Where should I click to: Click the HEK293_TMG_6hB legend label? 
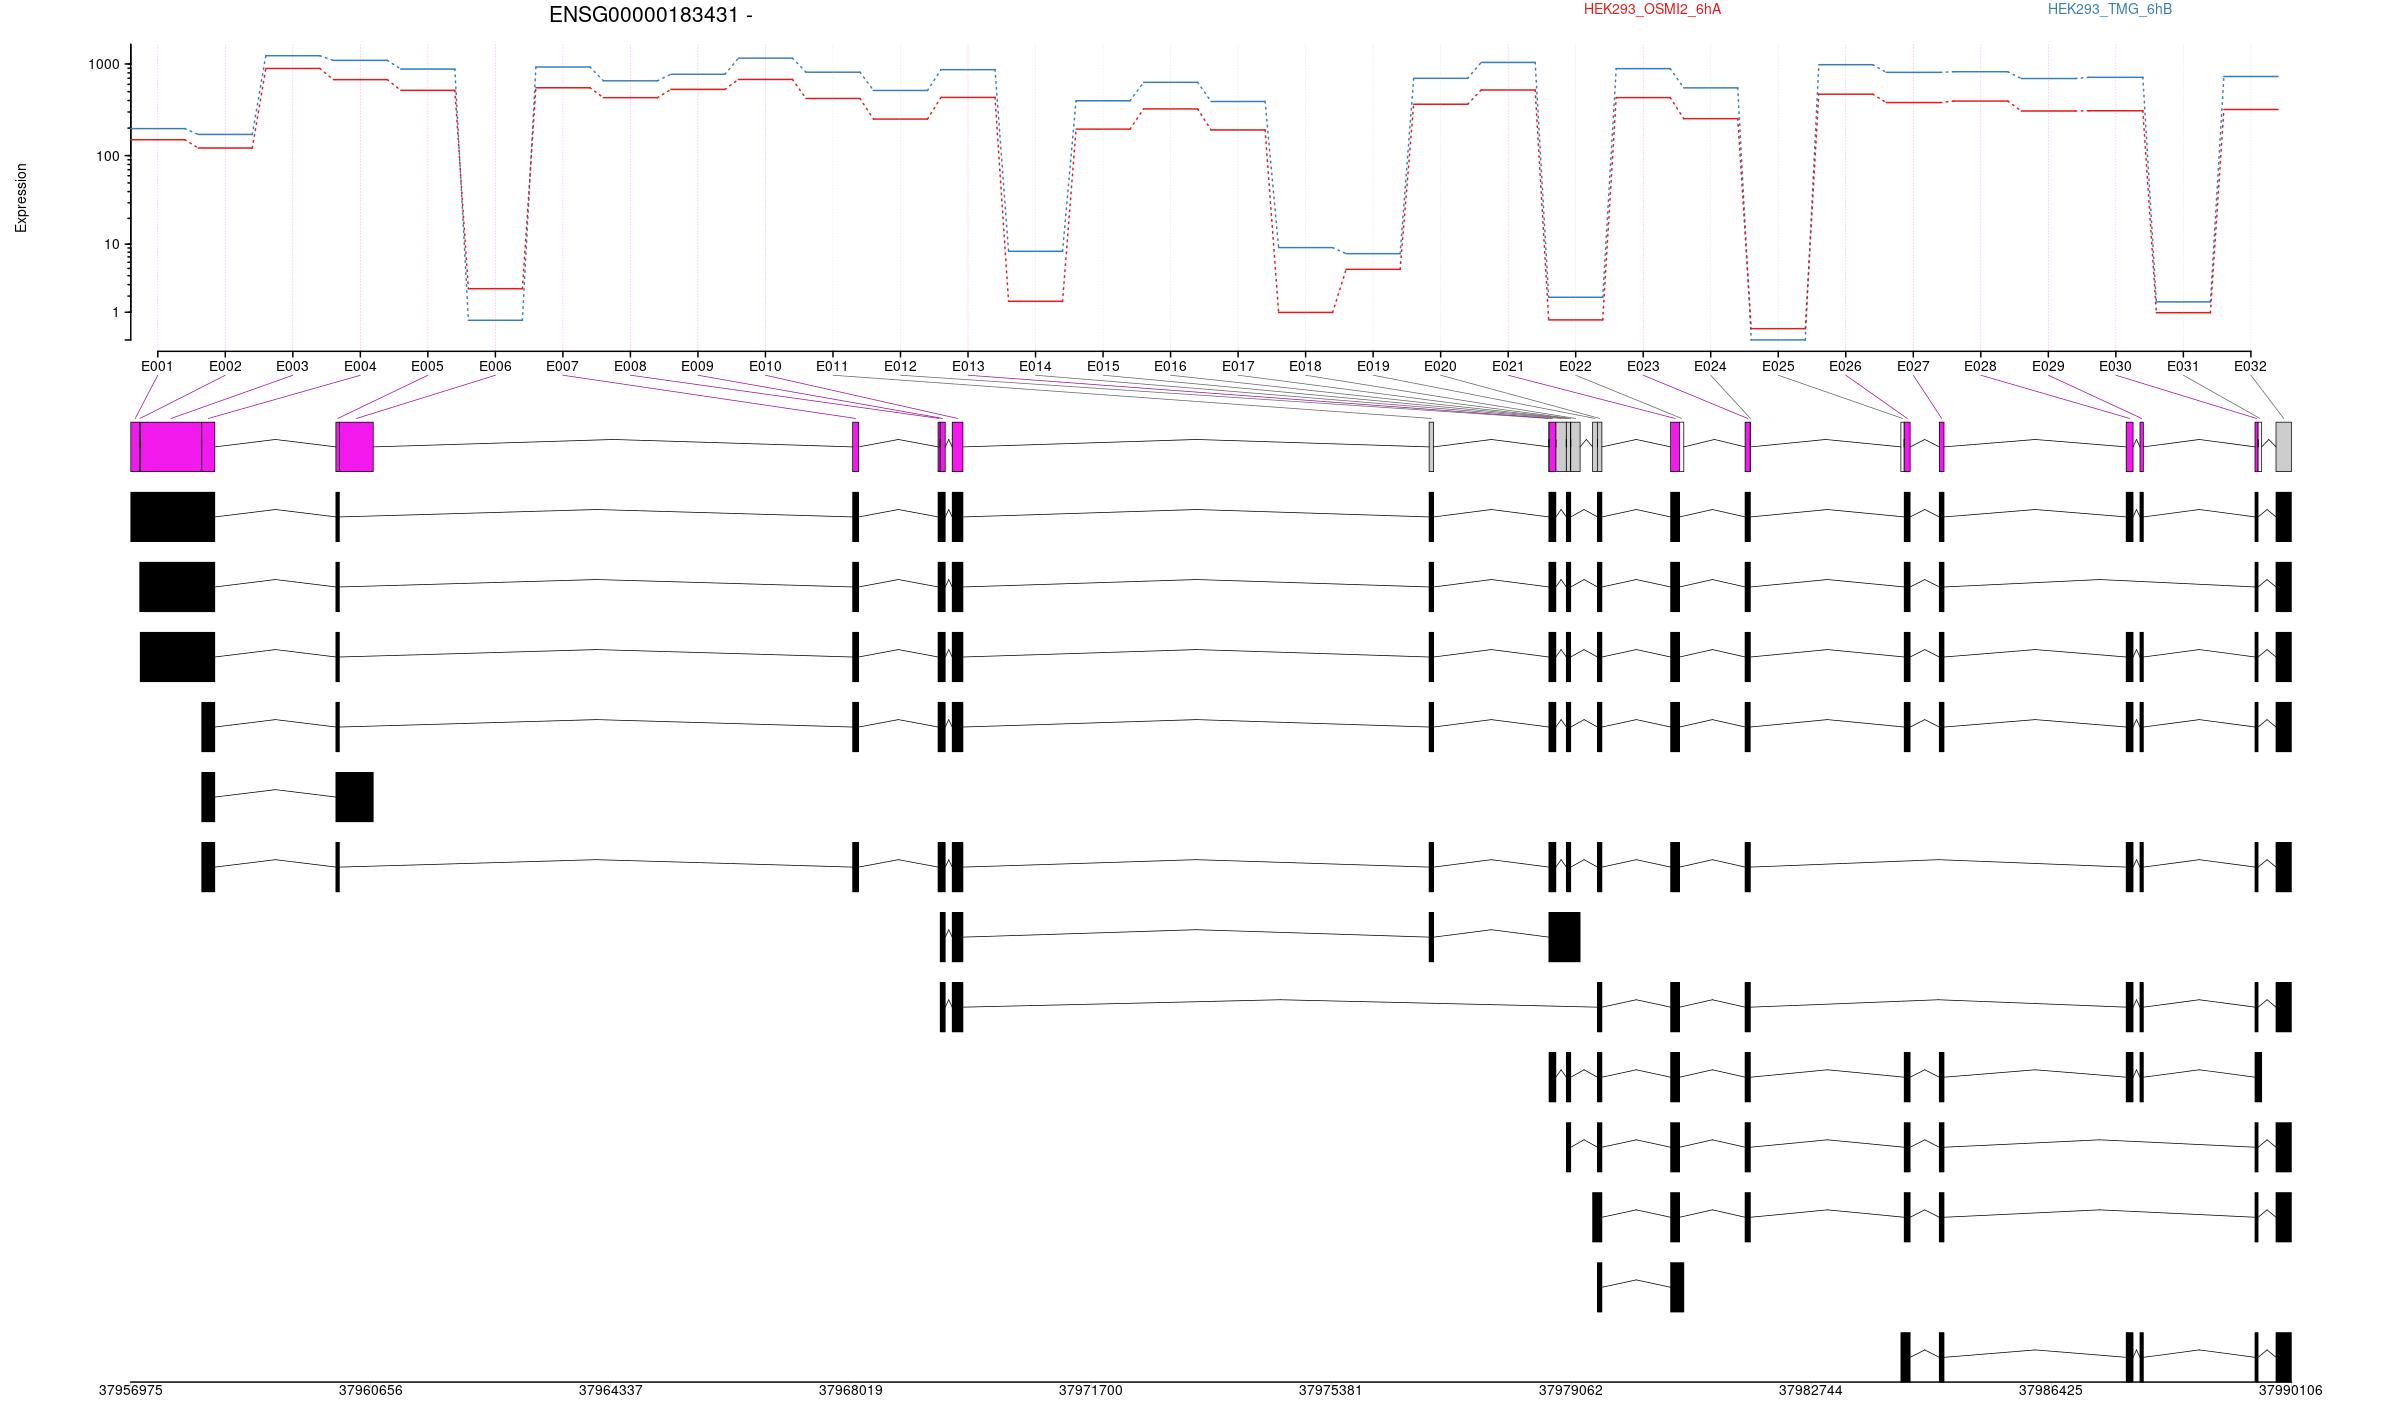(2110, 9)
